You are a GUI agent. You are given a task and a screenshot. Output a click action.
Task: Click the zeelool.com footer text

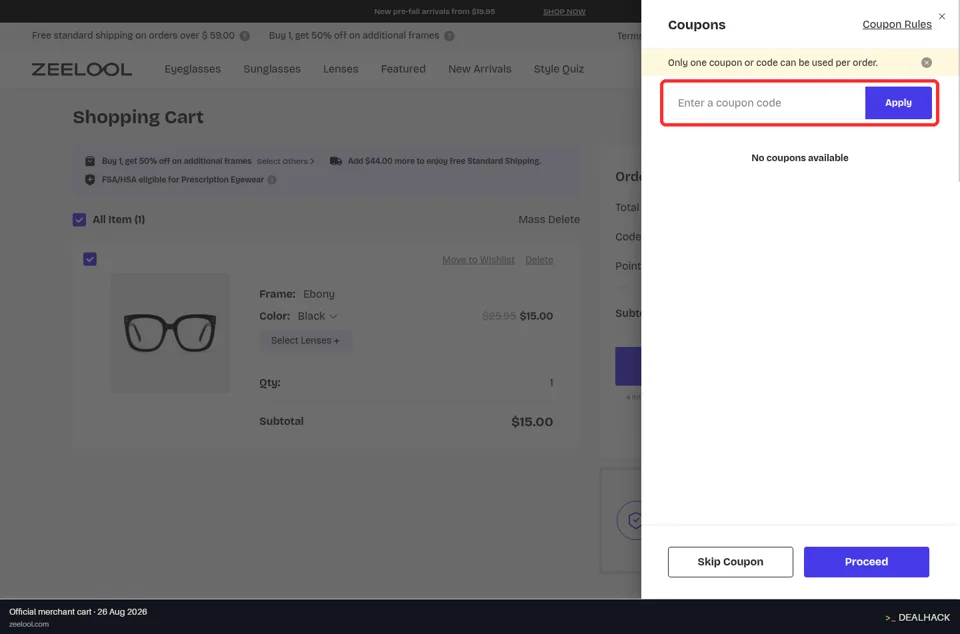pyautogui.click(x=29, y=624)
